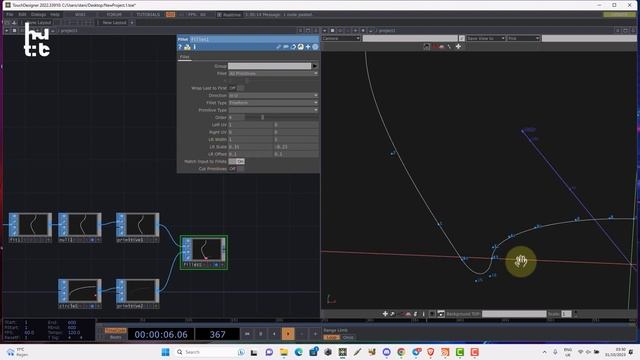Select the New Layout tab

click(114, 22)
